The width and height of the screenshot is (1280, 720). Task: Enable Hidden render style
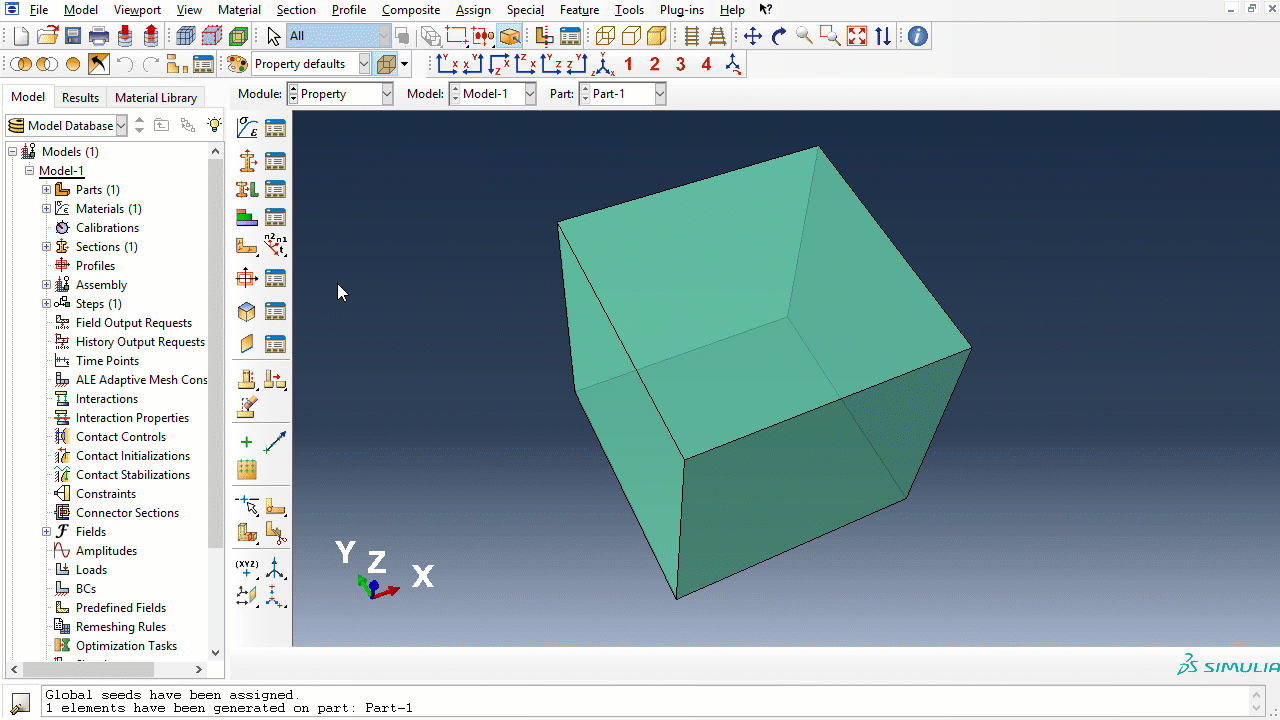631,36
